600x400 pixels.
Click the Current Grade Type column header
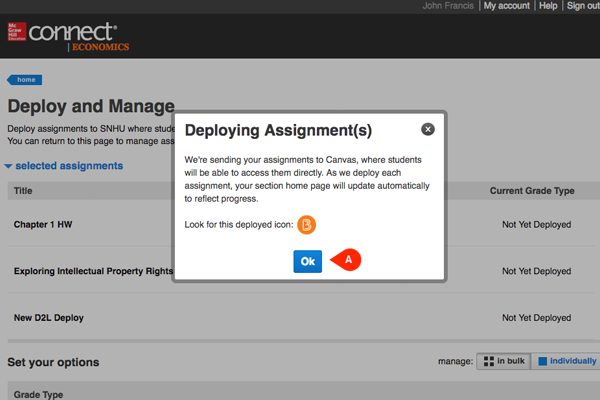coord(537,190)
